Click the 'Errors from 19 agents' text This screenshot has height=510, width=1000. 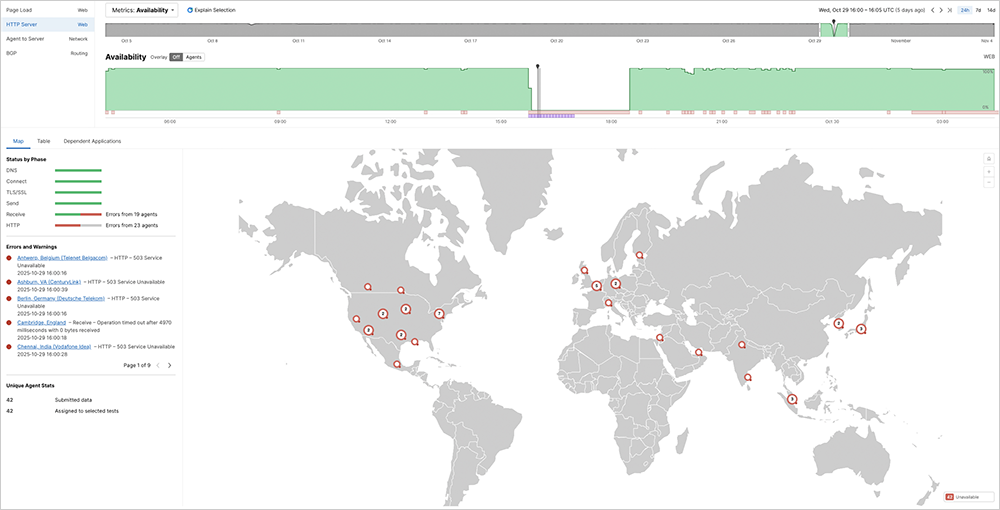click(132, 214)
